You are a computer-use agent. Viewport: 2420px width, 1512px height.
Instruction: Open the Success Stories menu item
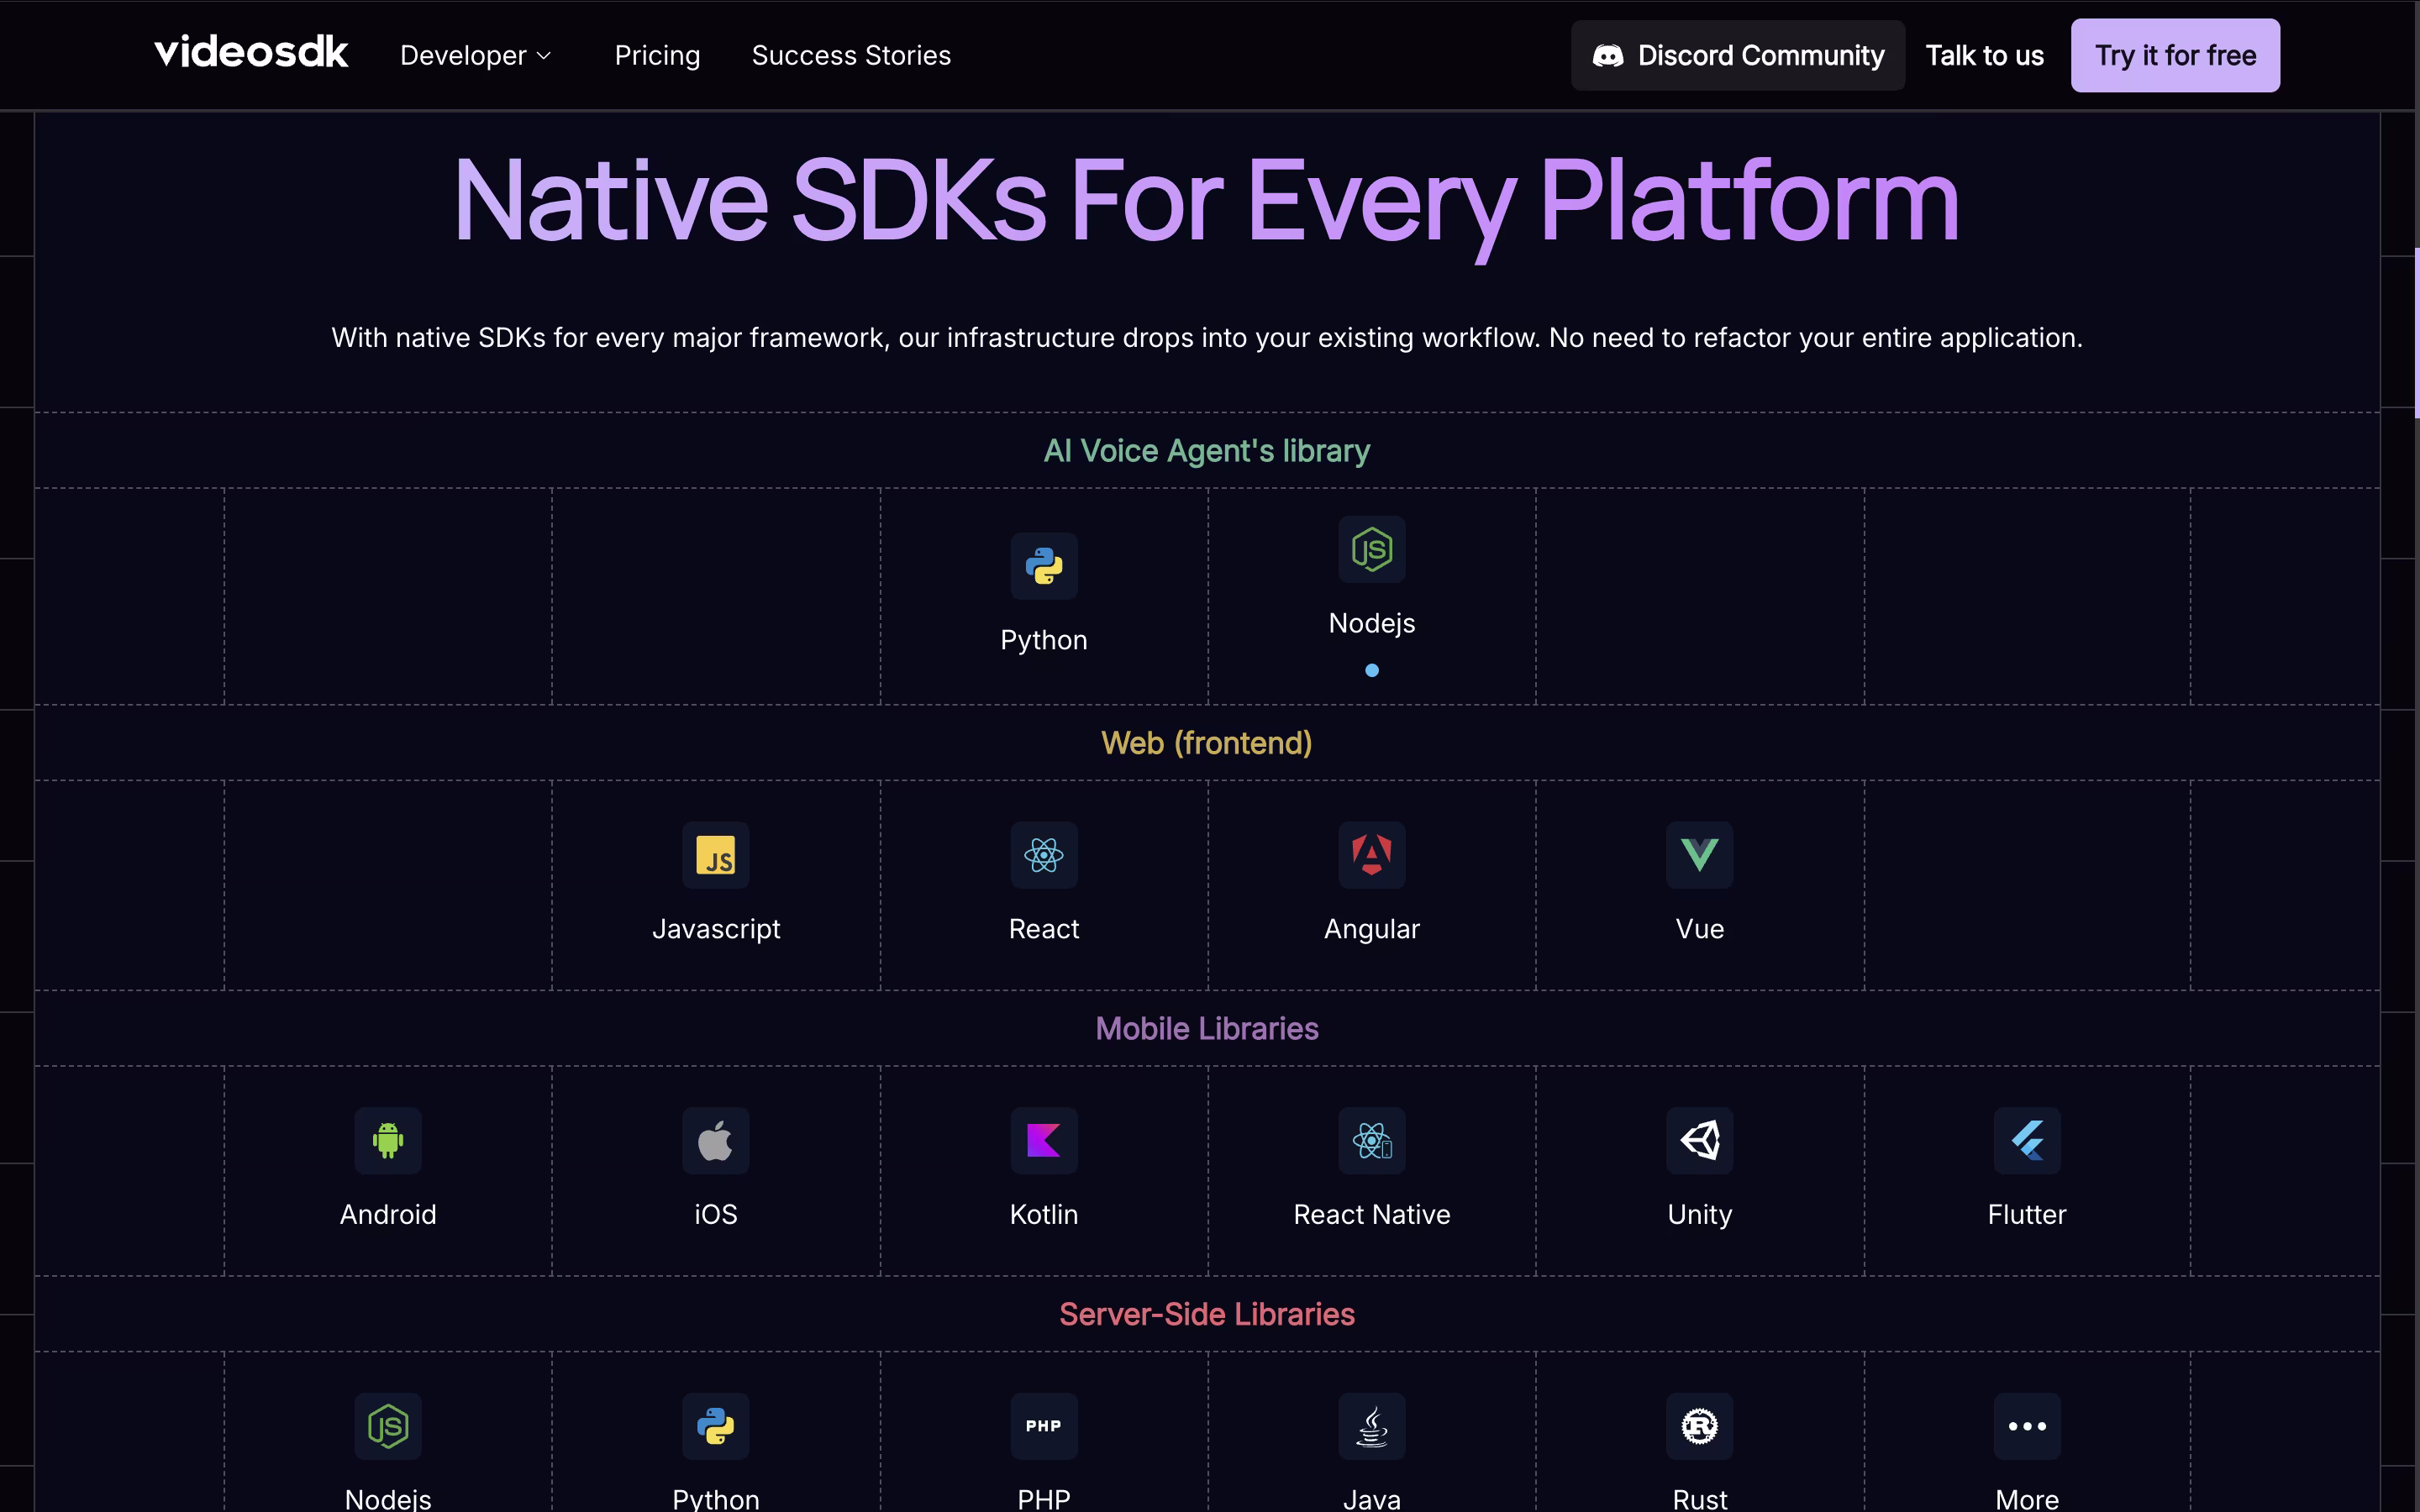coord(851,56)
